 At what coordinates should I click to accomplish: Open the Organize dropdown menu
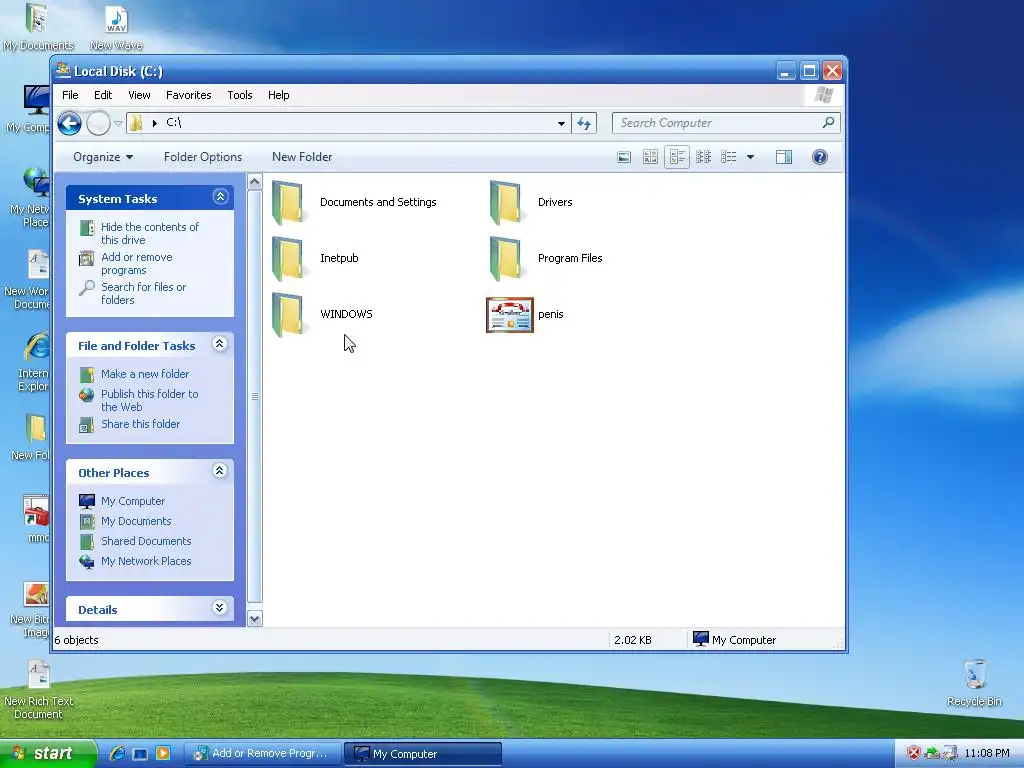[103, 157]
